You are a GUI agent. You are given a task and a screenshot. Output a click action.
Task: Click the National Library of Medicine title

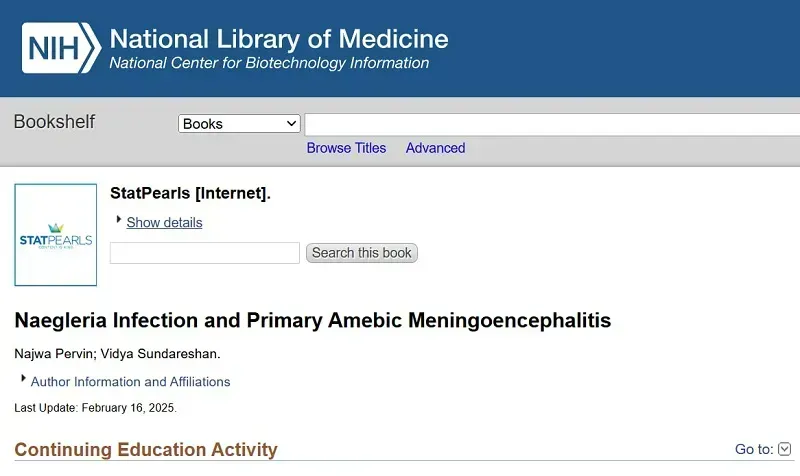tap(279, 39)
